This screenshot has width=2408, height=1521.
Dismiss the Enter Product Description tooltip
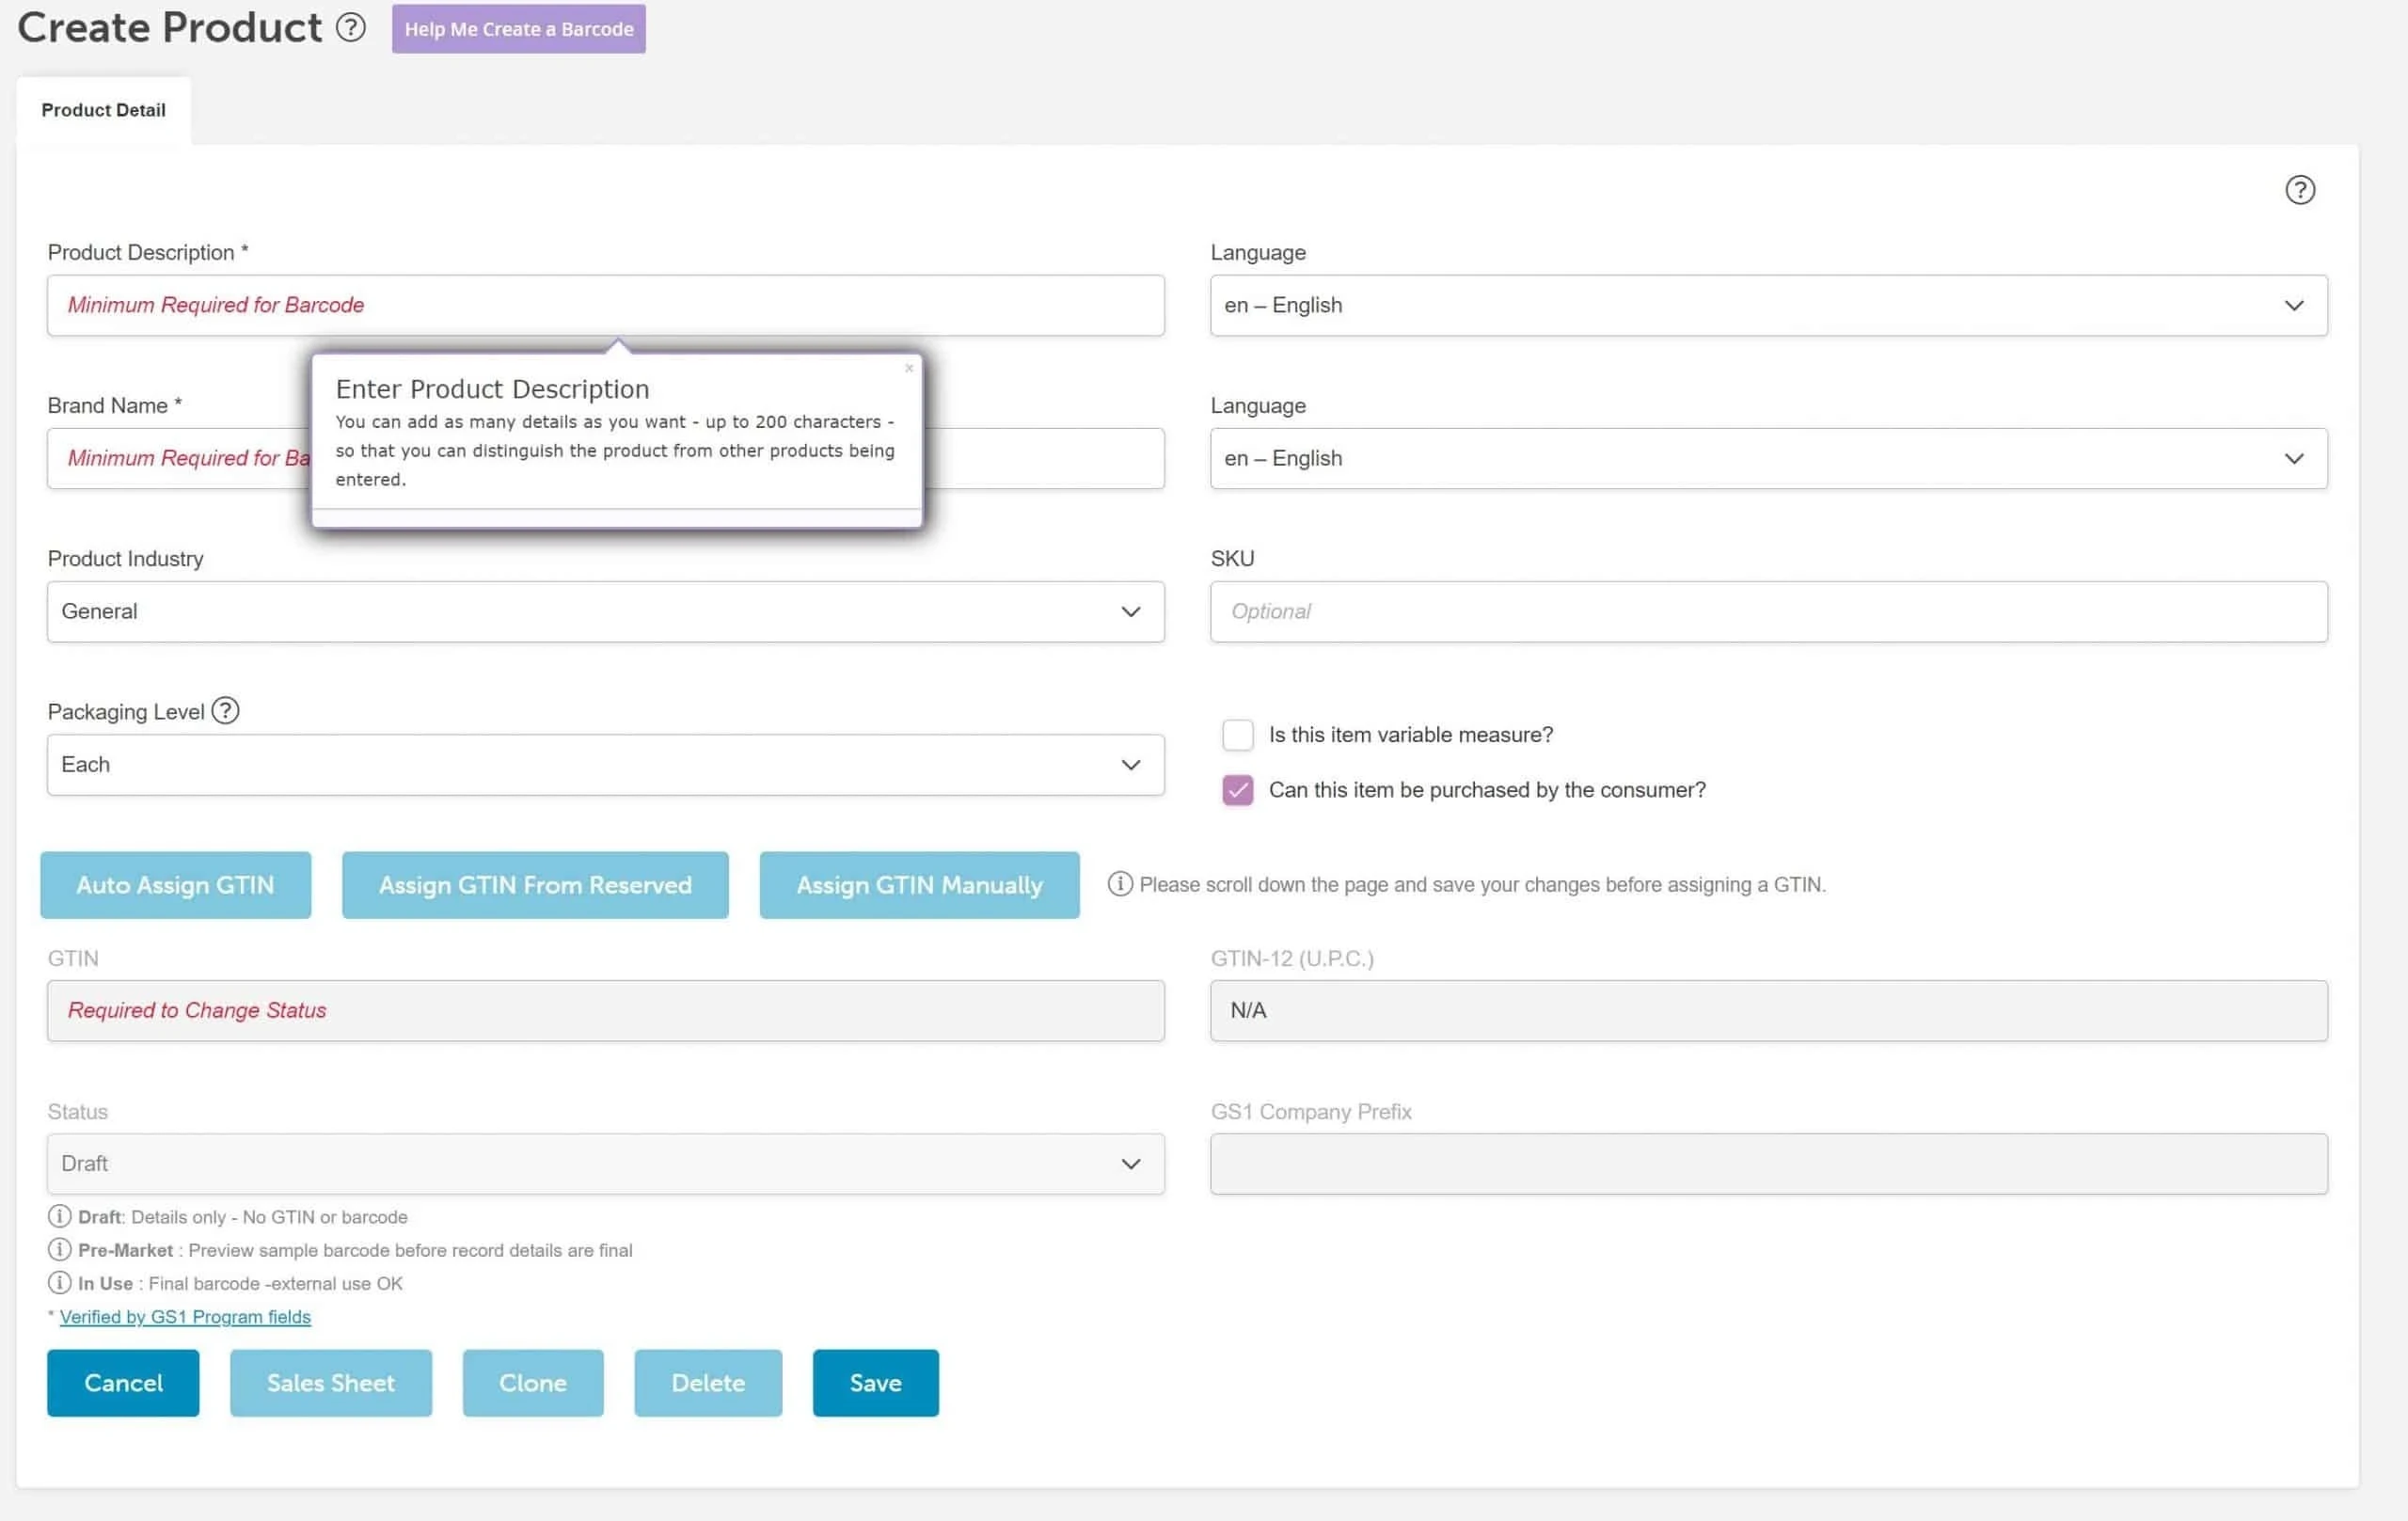click(909, 368)
